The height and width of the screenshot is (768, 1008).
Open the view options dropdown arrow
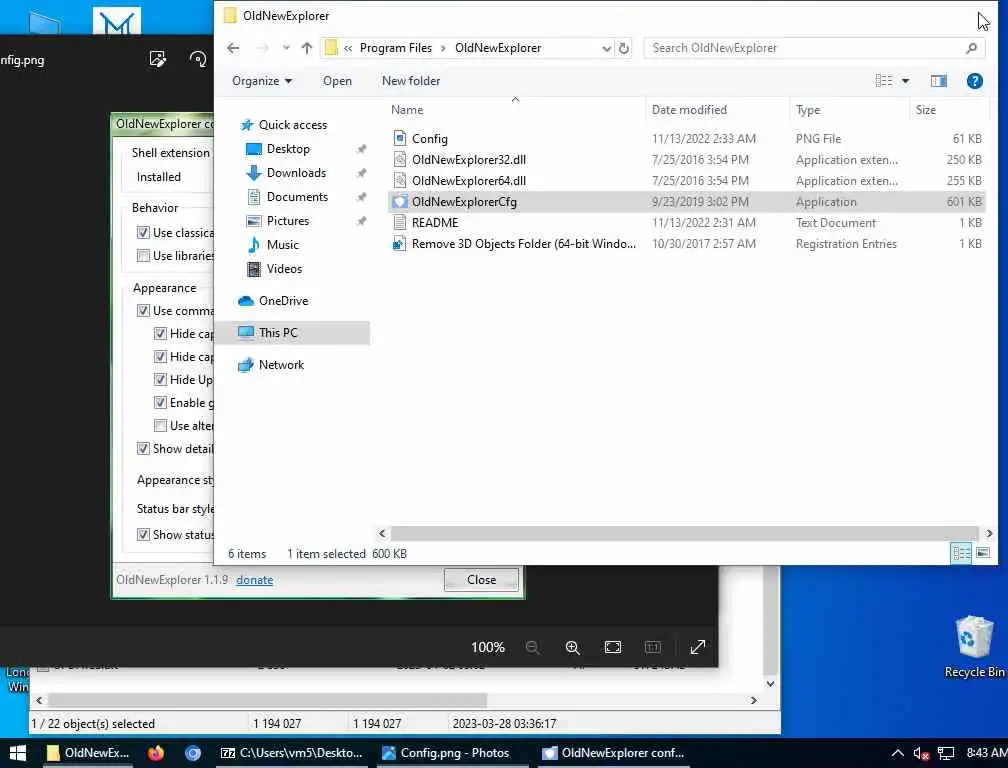[x=905, y=81]
